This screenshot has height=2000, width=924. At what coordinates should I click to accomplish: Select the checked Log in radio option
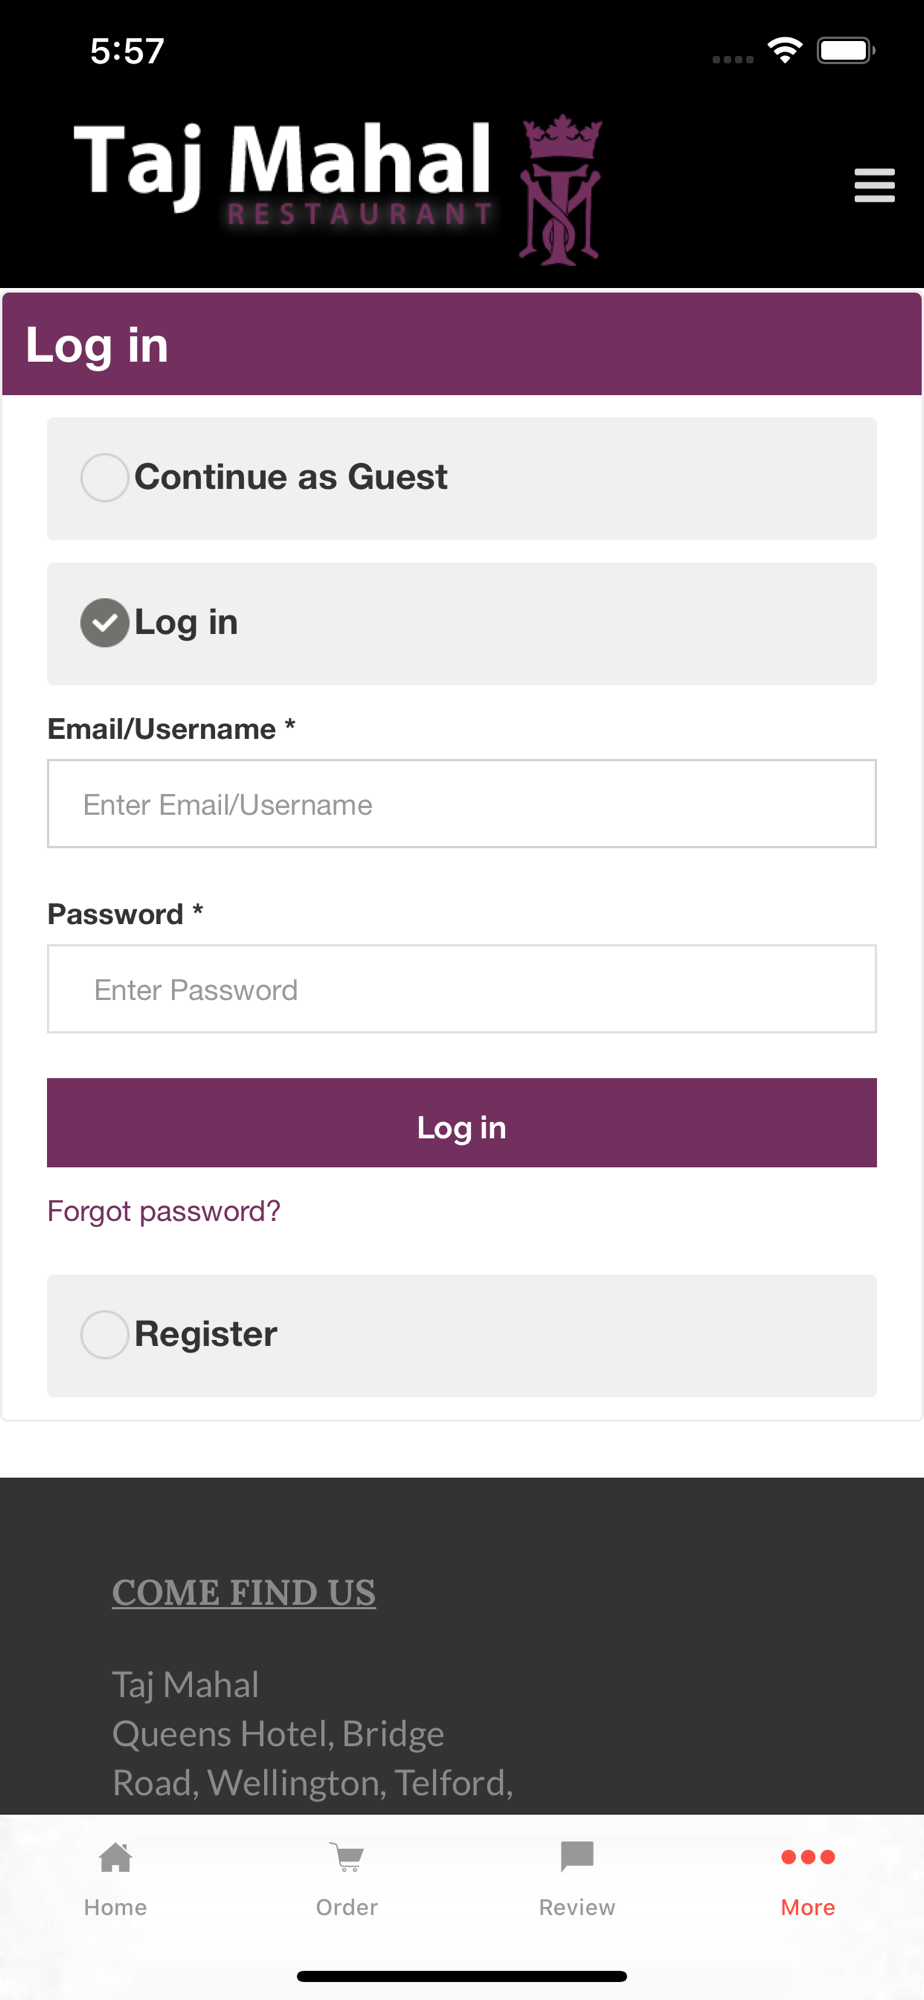tap(104, 622)
